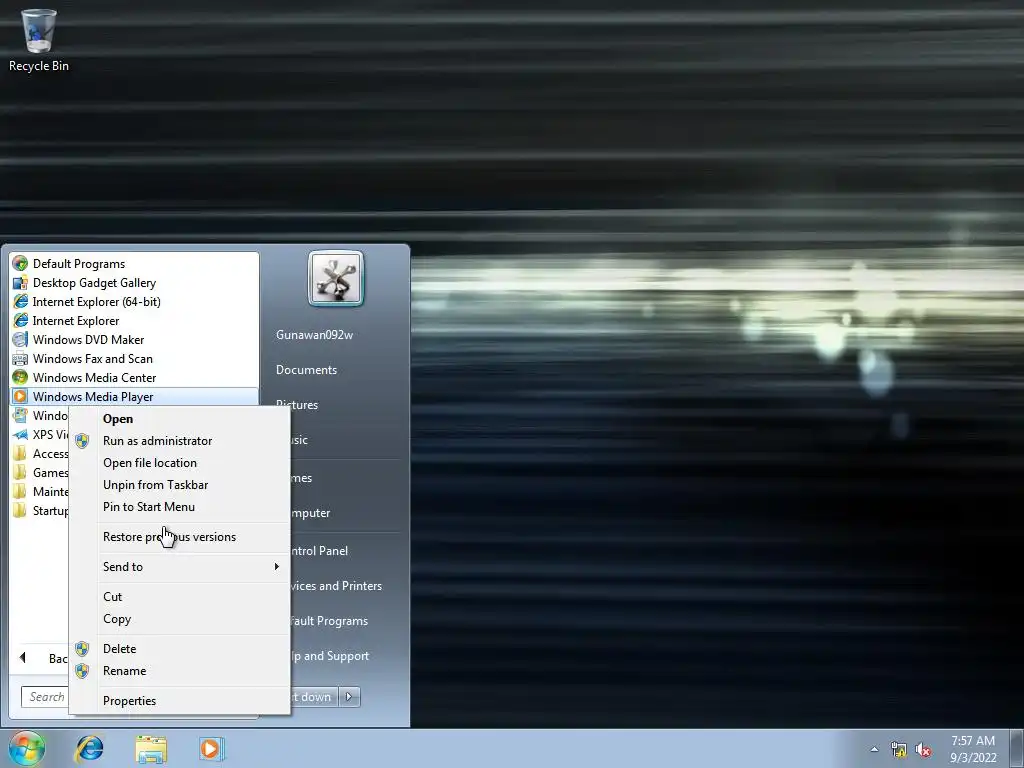This screenshot has height=768, width=1024.
Task: Choose Run as administrator
Action: pyautogui.click(x=180, y=441)
